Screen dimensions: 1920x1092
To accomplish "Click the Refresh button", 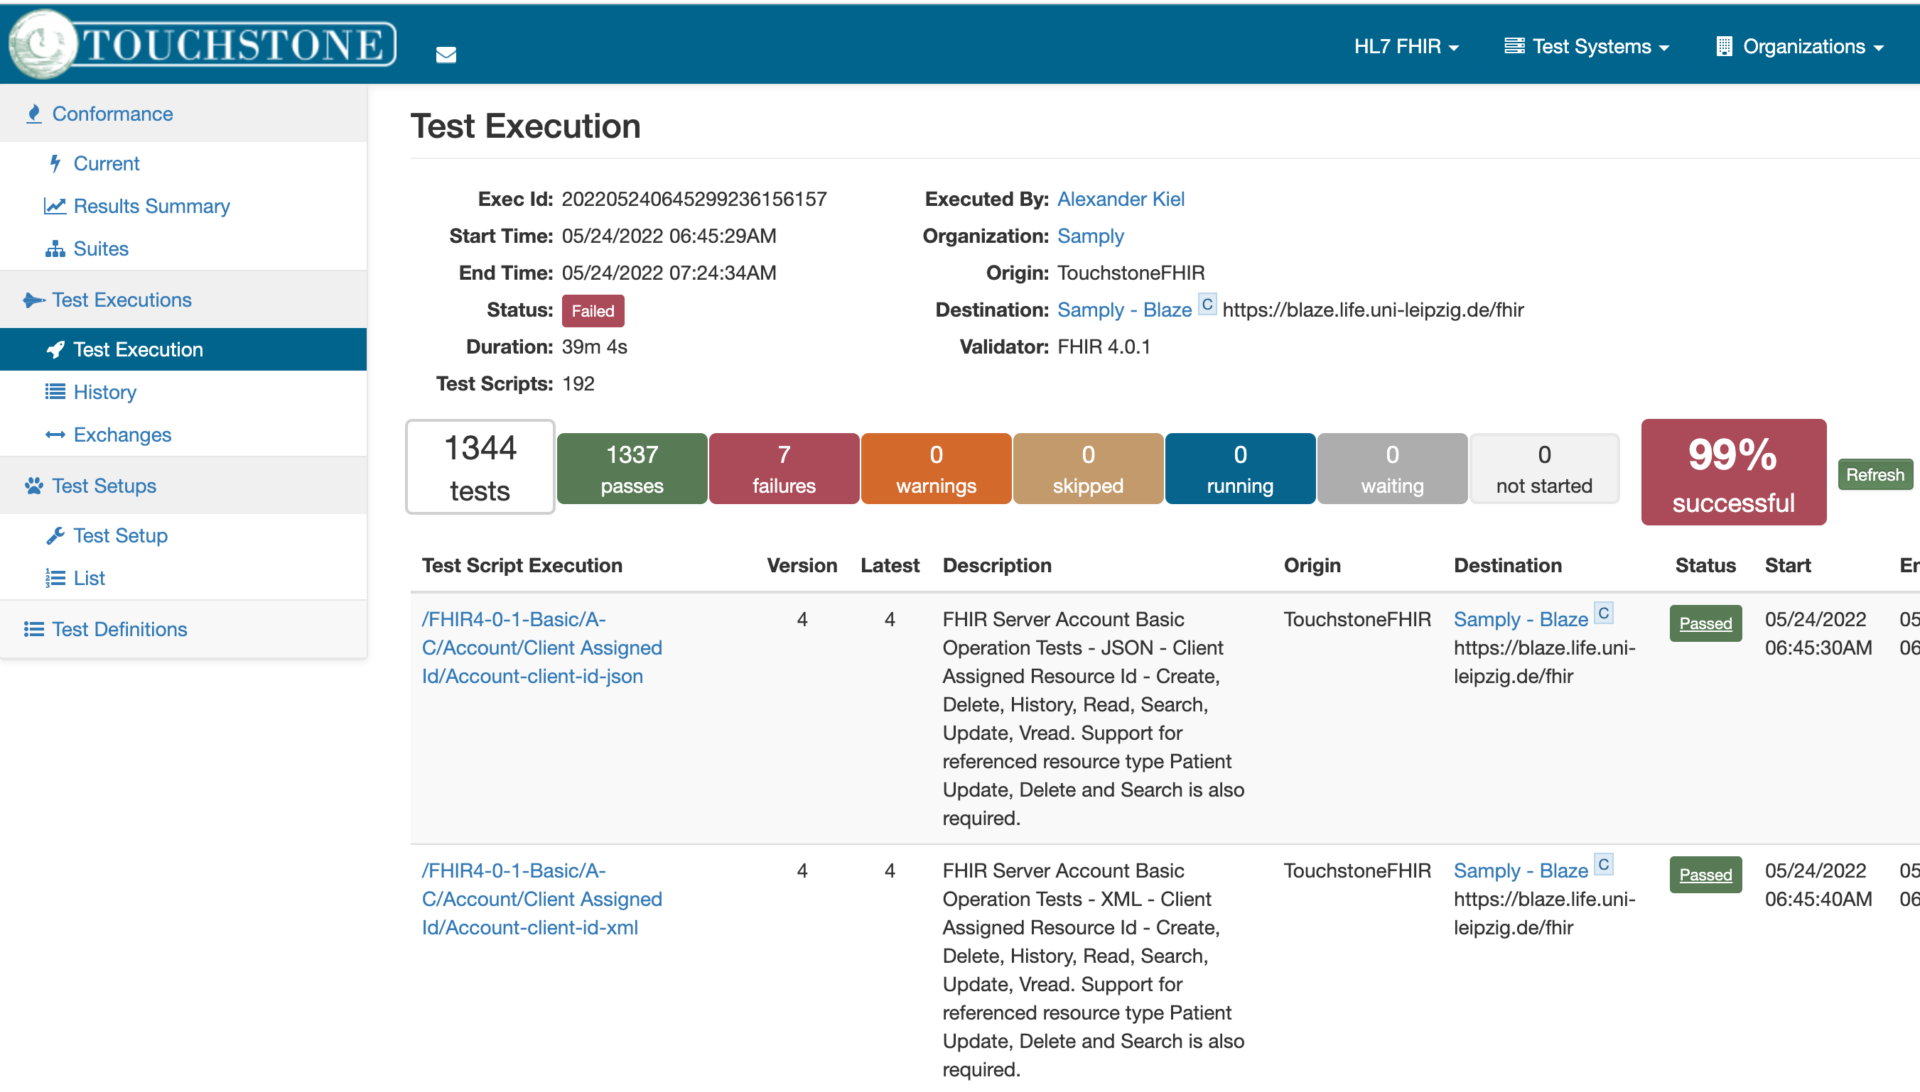I will click(x=1875, y=475).
